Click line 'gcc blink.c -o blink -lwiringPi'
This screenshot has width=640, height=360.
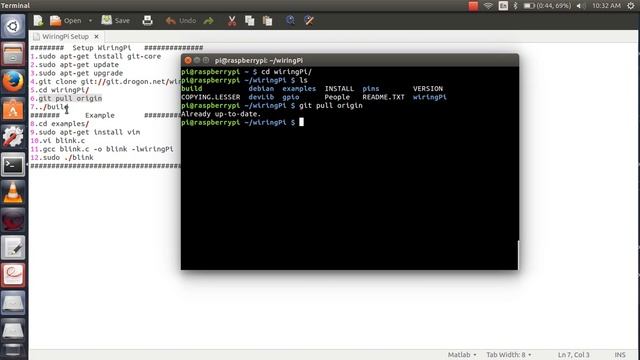[108, 149]
